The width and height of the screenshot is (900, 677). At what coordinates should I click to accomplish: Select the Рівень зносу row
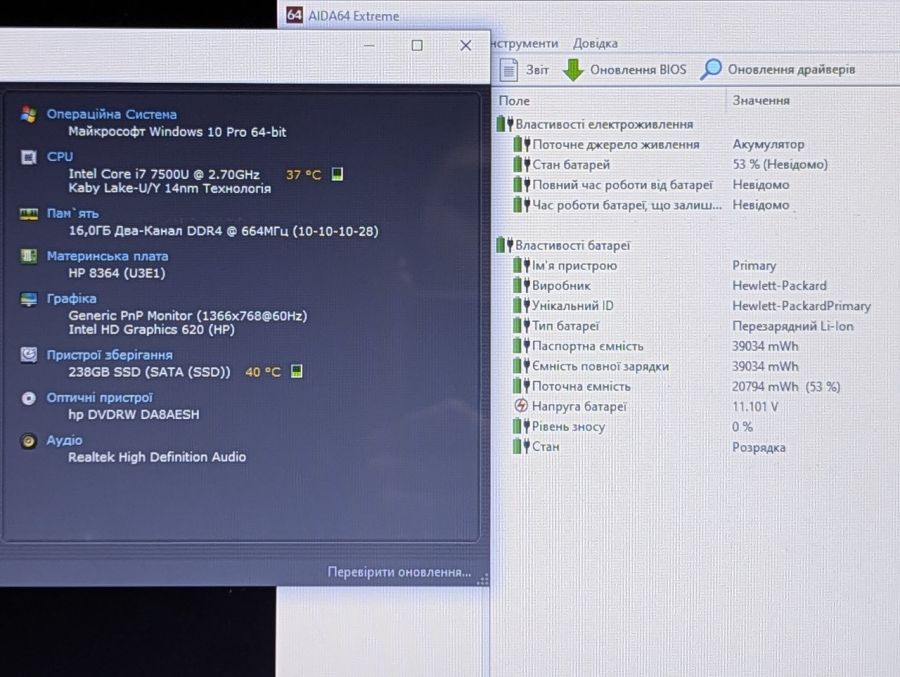(633, 427)
